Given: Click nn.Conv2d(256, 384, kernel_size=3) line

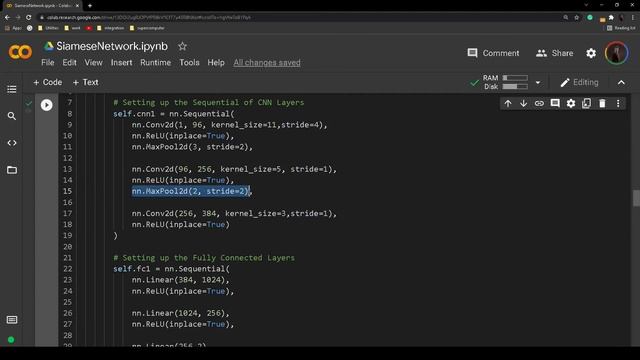Looking at the screenshot, I should point(234,213).
